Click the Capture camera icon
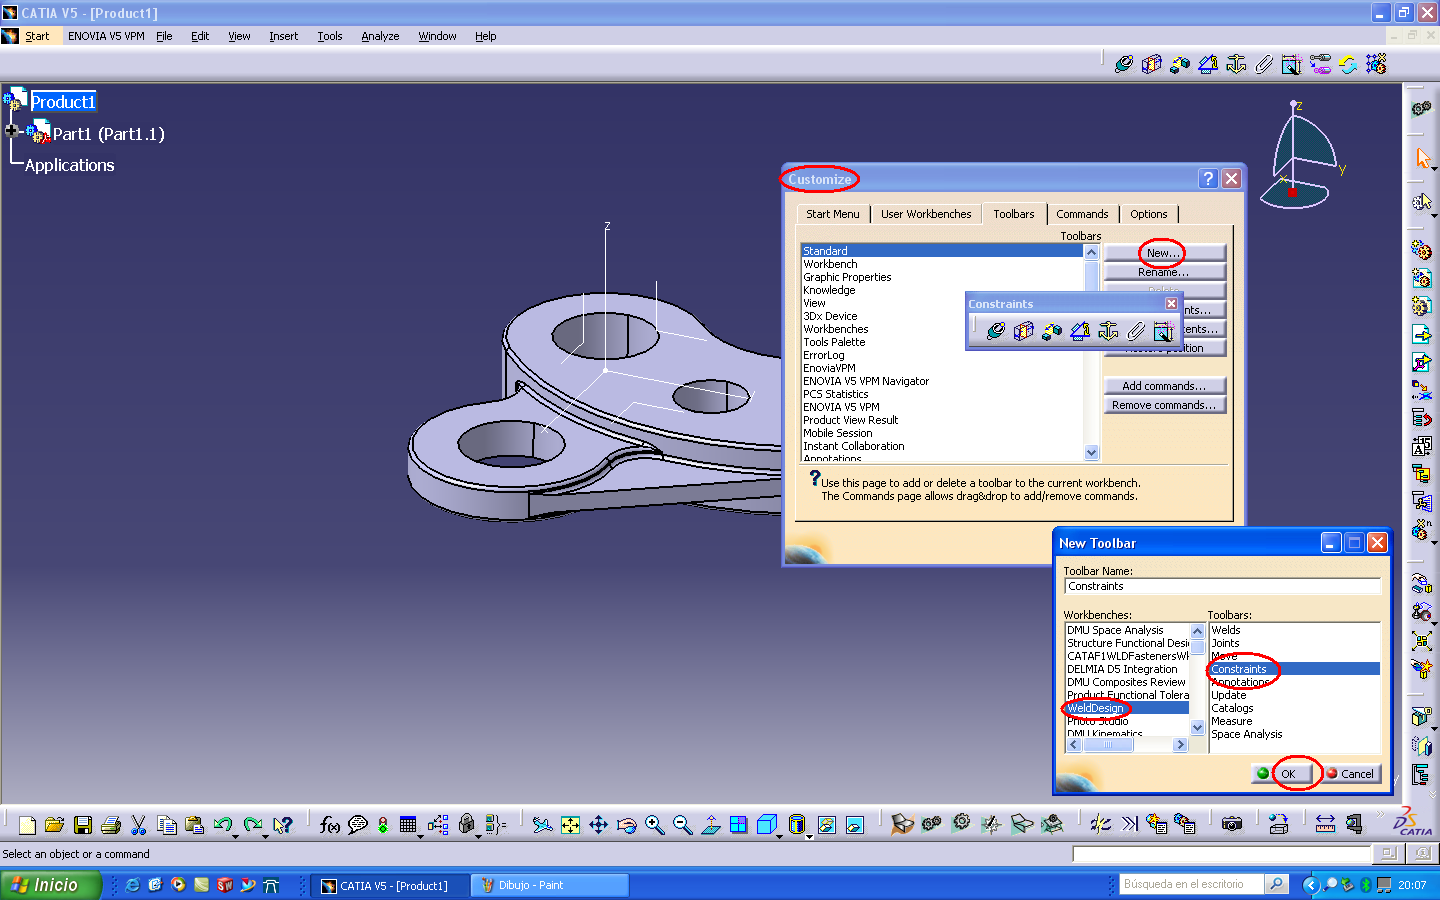This screenshot has width=1440, height=900. [1232, 824]
